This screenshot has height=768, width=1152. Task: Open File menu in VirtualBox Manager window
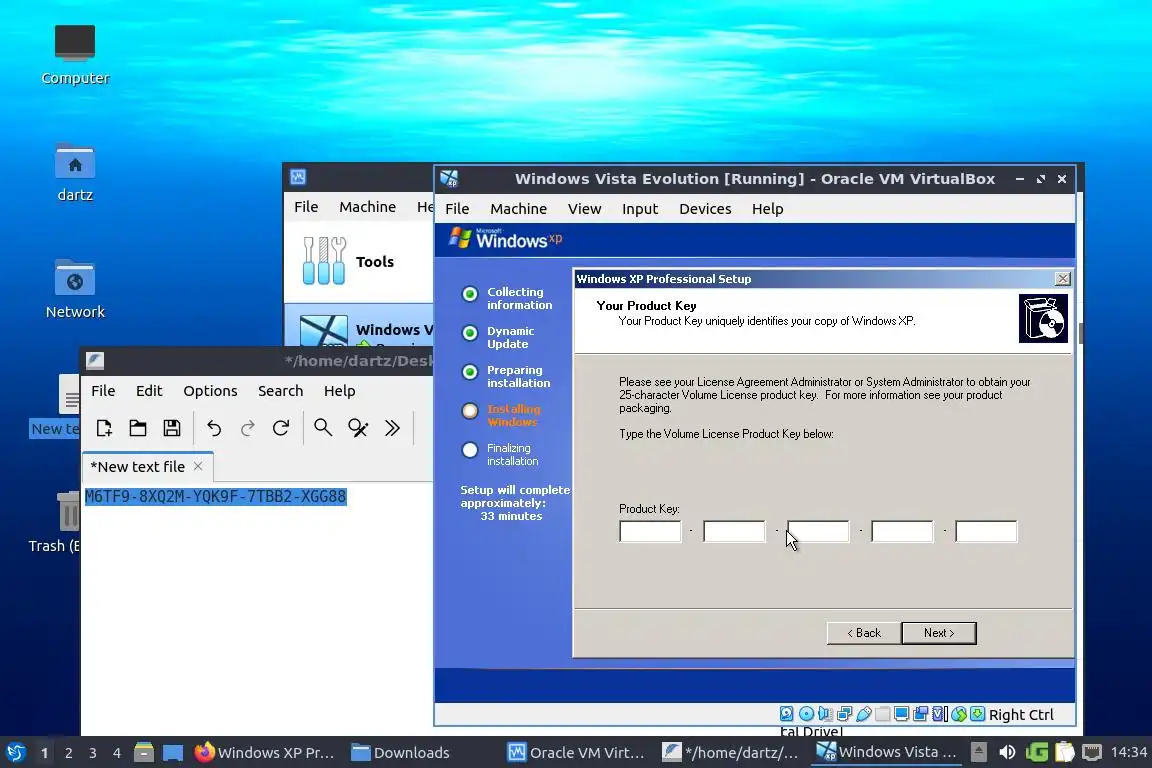point(306,207)
